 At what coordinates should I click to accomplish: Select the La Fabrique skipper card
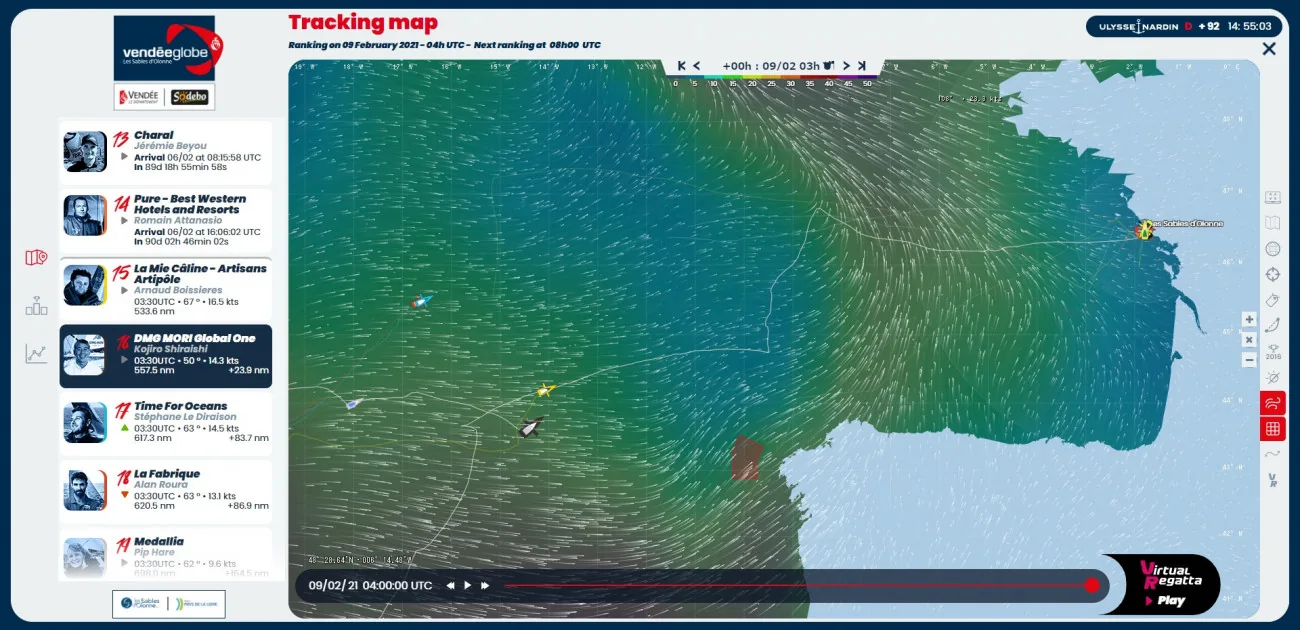166,491
